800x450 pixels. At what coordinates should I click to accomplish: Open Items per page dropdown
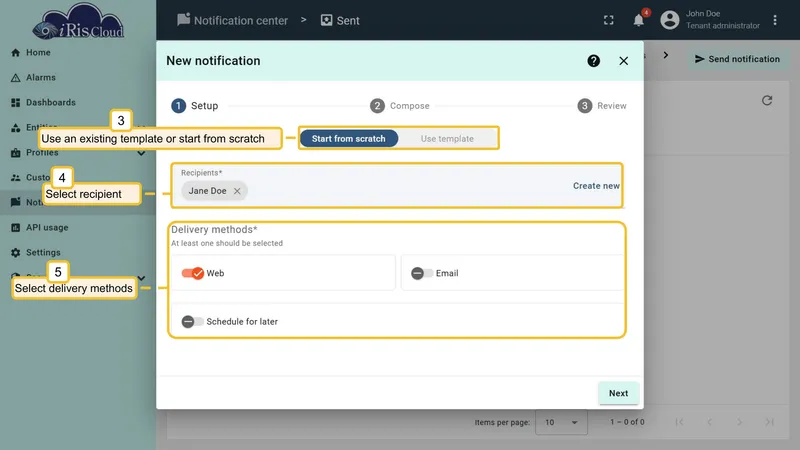click(x=561, y=422)
